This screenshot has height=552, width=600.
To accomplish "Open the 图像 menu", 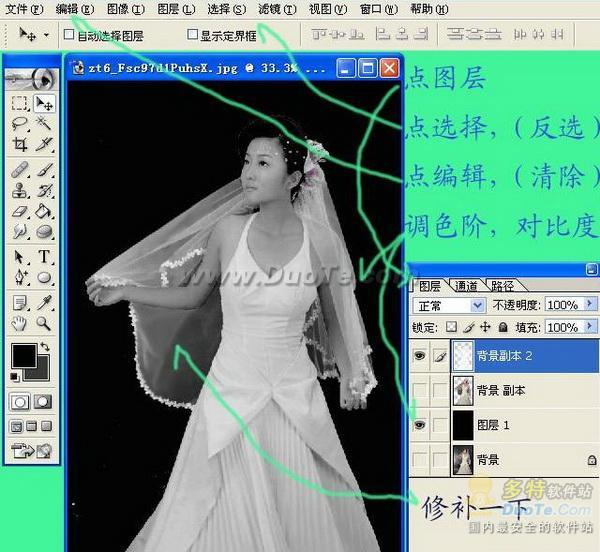I will click(126, 9).
